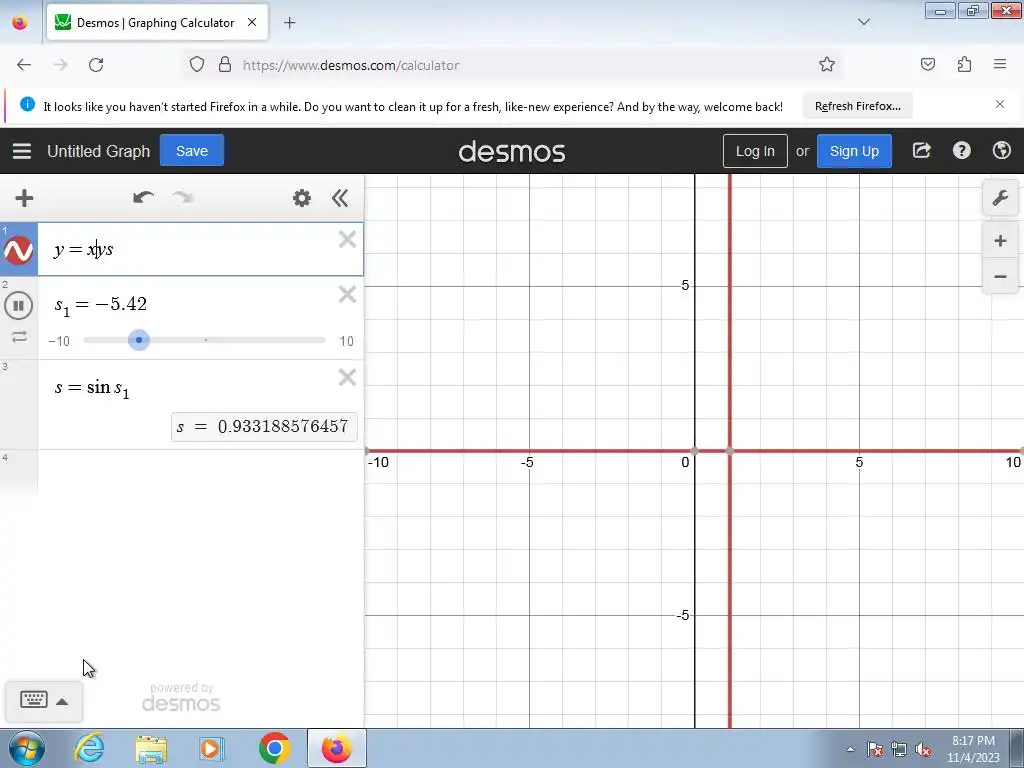Click the gray origin point on graph
Screen dimensions: 1024x768
pyautogui.click(x=694, y=451)
